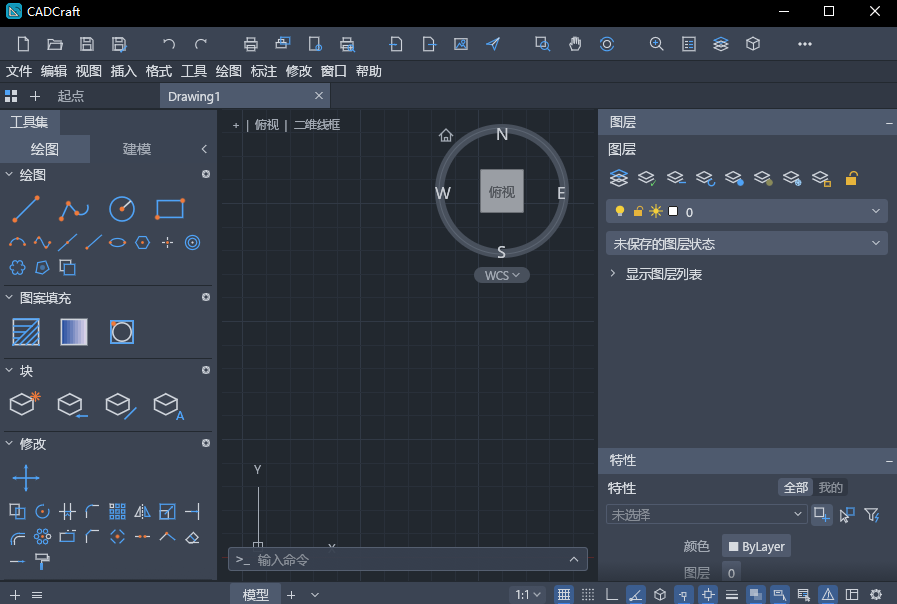Collapse the 修改 section
Image resolution: width=897 pixels, height=604 pixels.
pyautogui.click(x=9, y=443)
